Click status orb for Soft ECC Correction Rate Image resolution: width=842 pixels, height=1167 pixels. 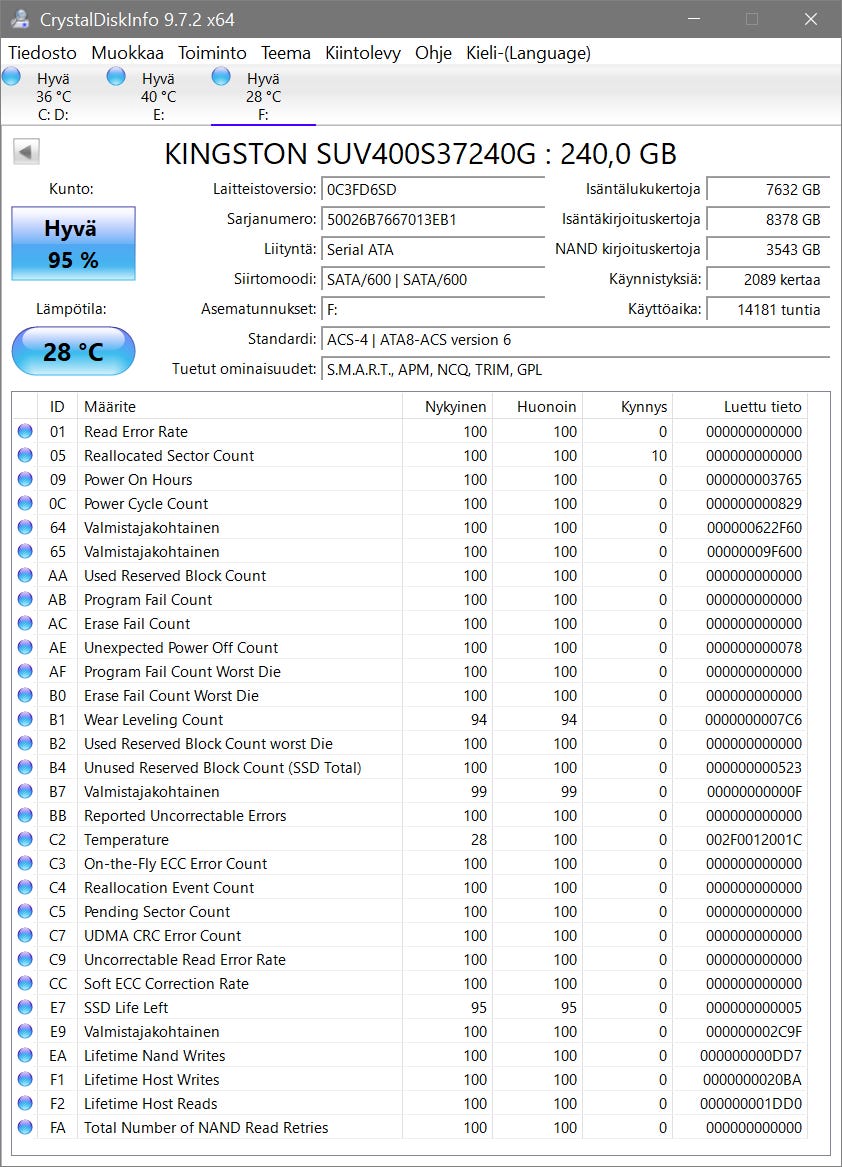(25, 983)
